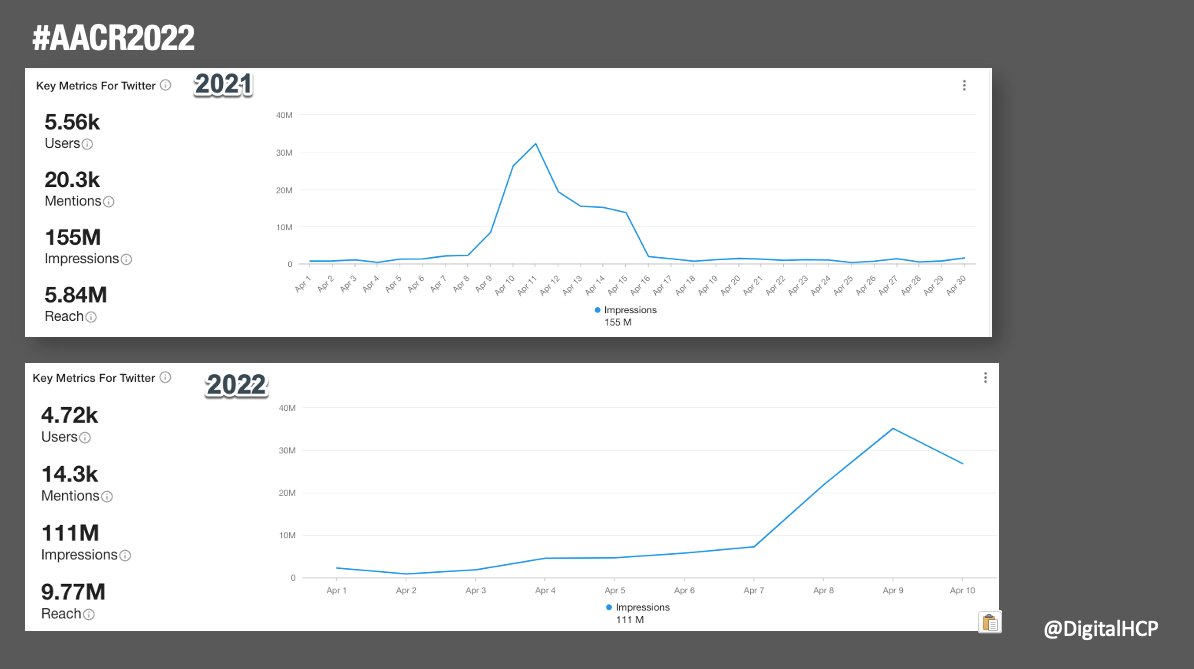This screenshot has height=669, width=1194.
Task: Click the Mentions info icon under 14.3k
Action: pos(107,496)
